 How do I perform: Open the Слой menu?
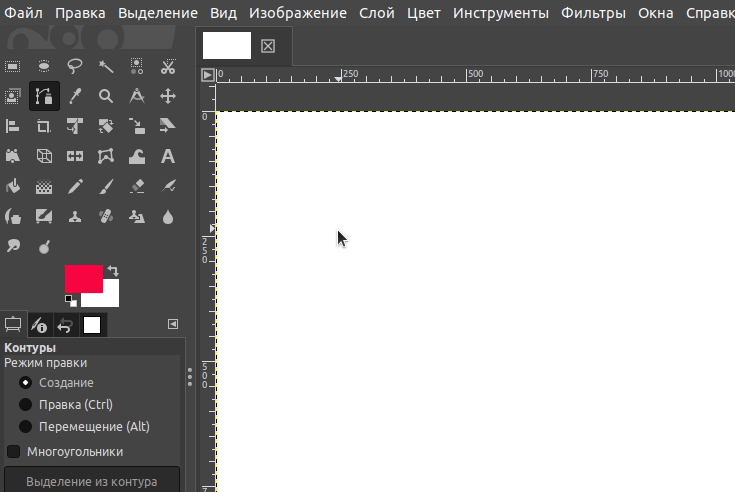(x=377, y=13)
